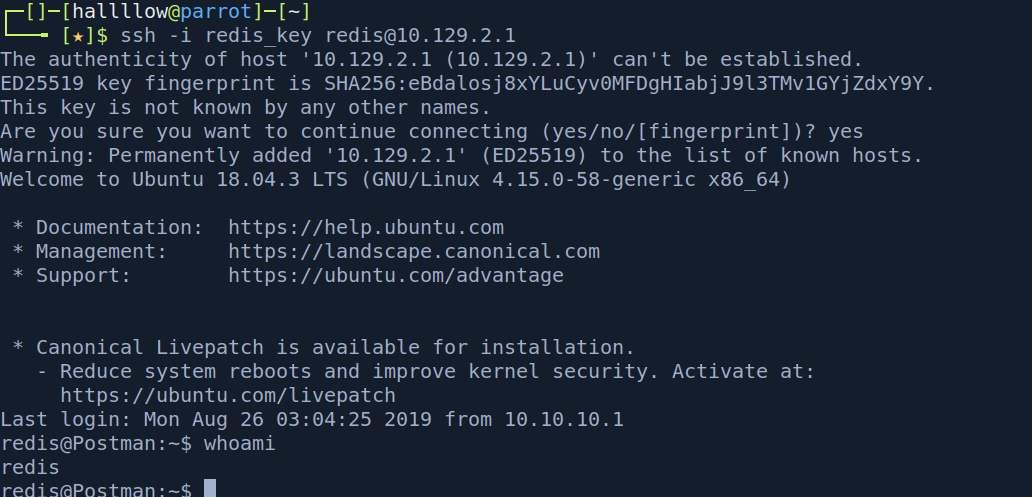Click the 'Canonical Livepatch' notice line
This screenshot has width=1032, height=497.
[336, 347]
